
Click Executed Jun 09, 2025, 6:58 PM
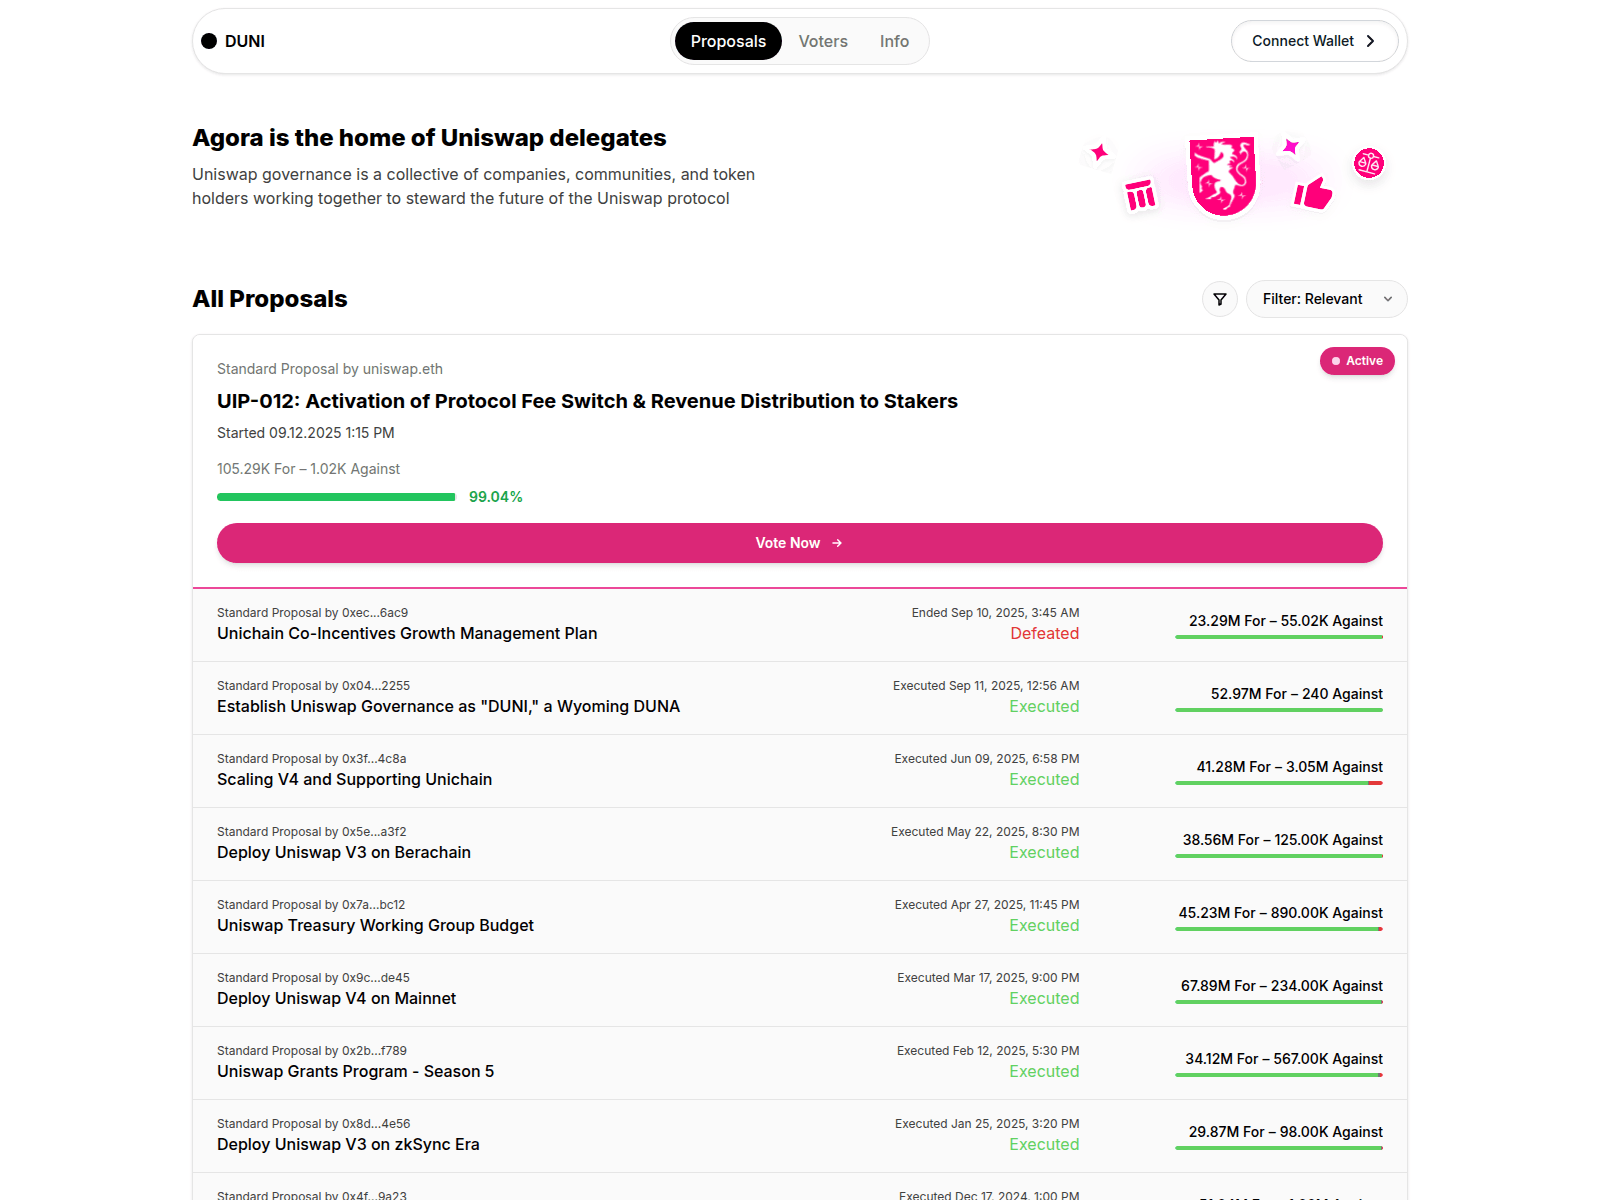[987, 759]
